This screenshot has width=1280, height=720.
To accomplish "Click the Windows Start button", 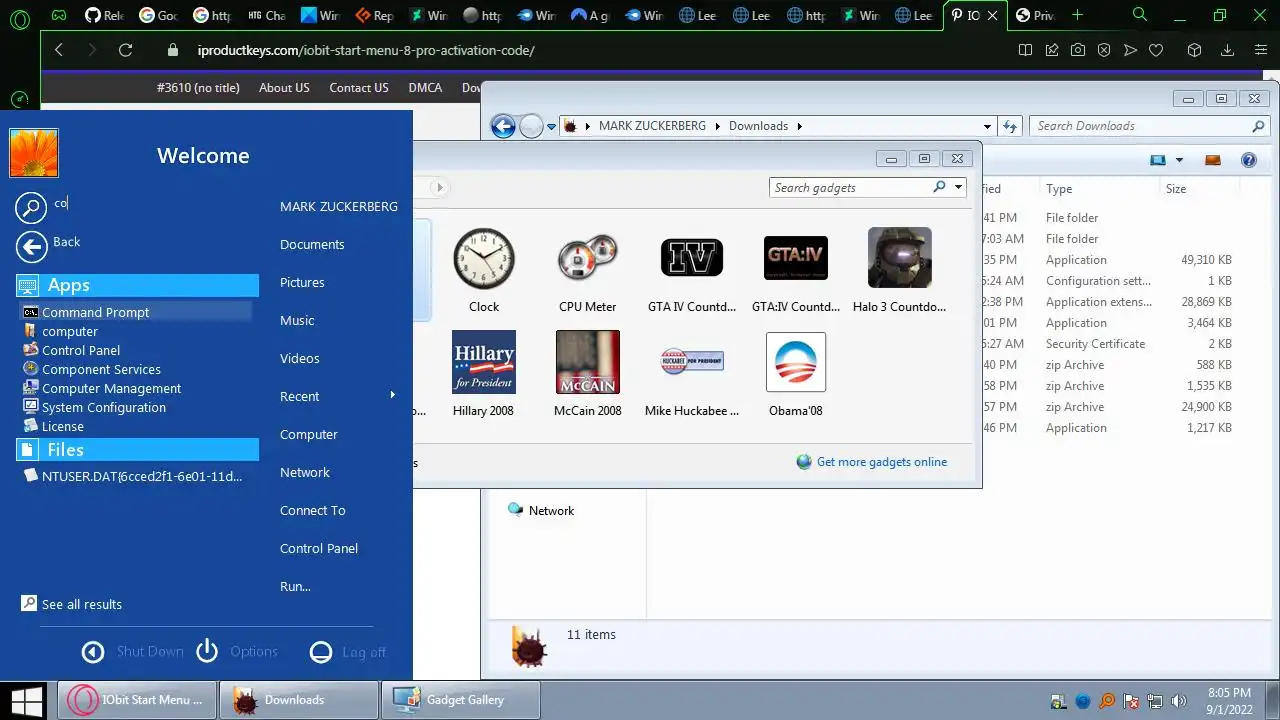I will (26, 700).
